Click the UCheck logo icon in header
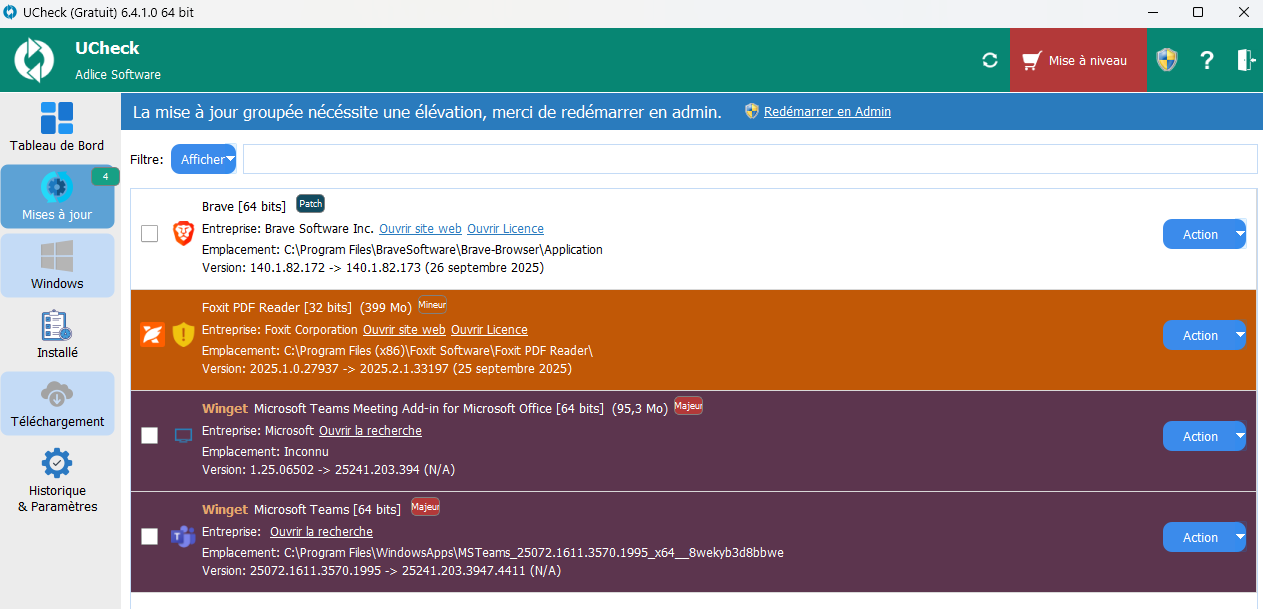Viewport: 1263px width, 609px height. tap(34, 60)
